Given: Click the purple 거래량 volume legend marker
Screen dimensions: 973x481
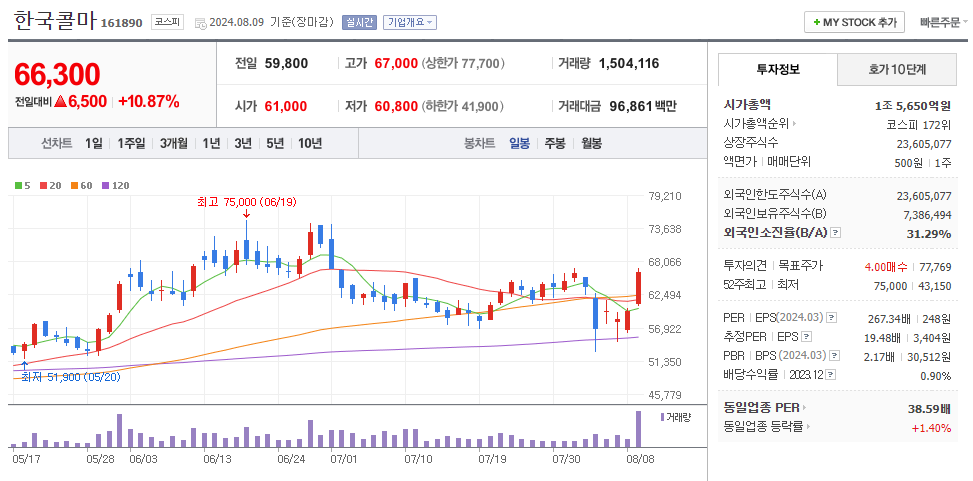Looking at the screenshot, I should pos(663,416).
